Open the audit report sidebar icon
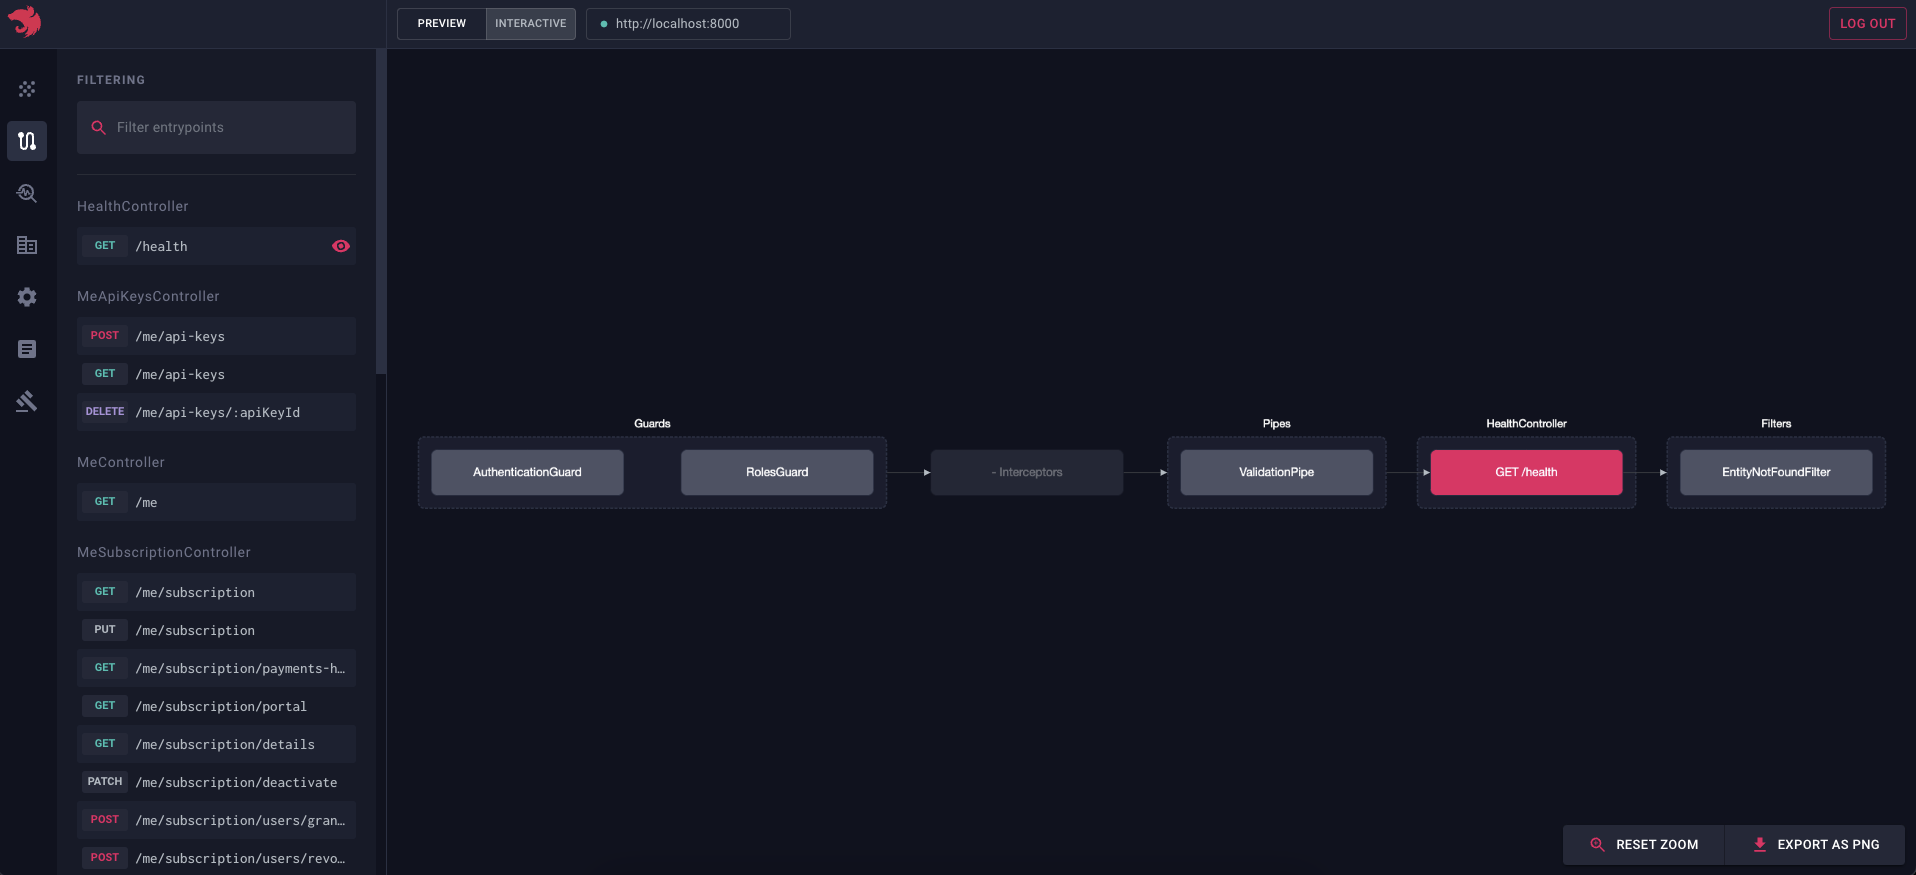 pyautogui.click(x=27, y=349)
